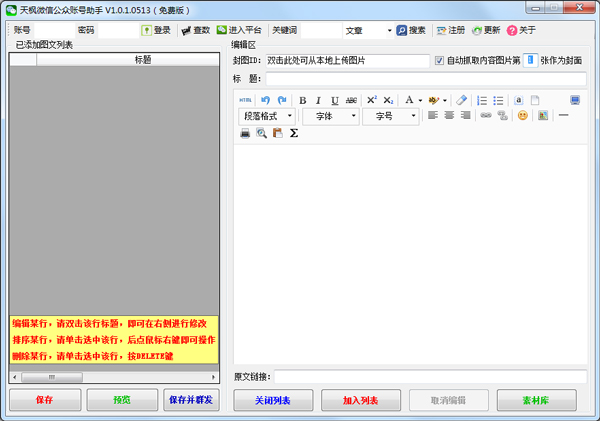
Task: Insert an emoticon with smiley icon
Action: 522,116
